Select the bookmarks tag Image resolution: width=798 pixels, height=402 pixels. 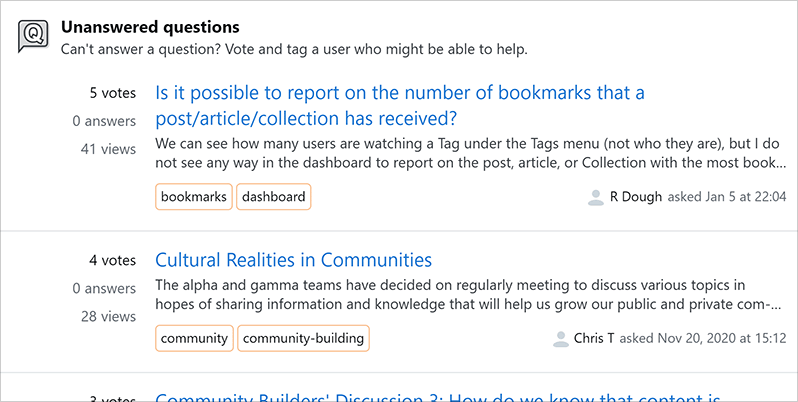(194, 197)
